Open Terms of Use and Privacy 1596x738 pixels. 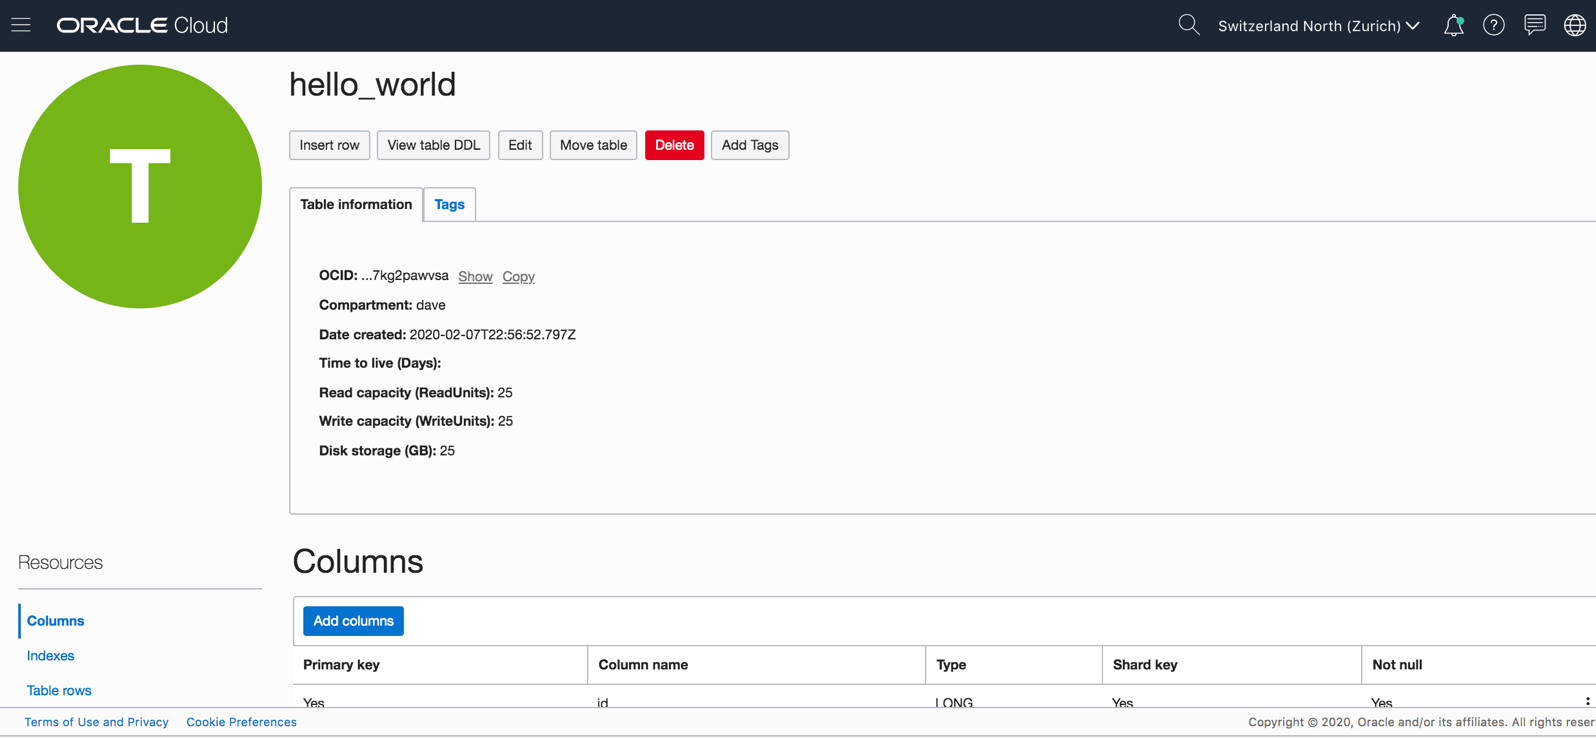click(x=97, y=722)
